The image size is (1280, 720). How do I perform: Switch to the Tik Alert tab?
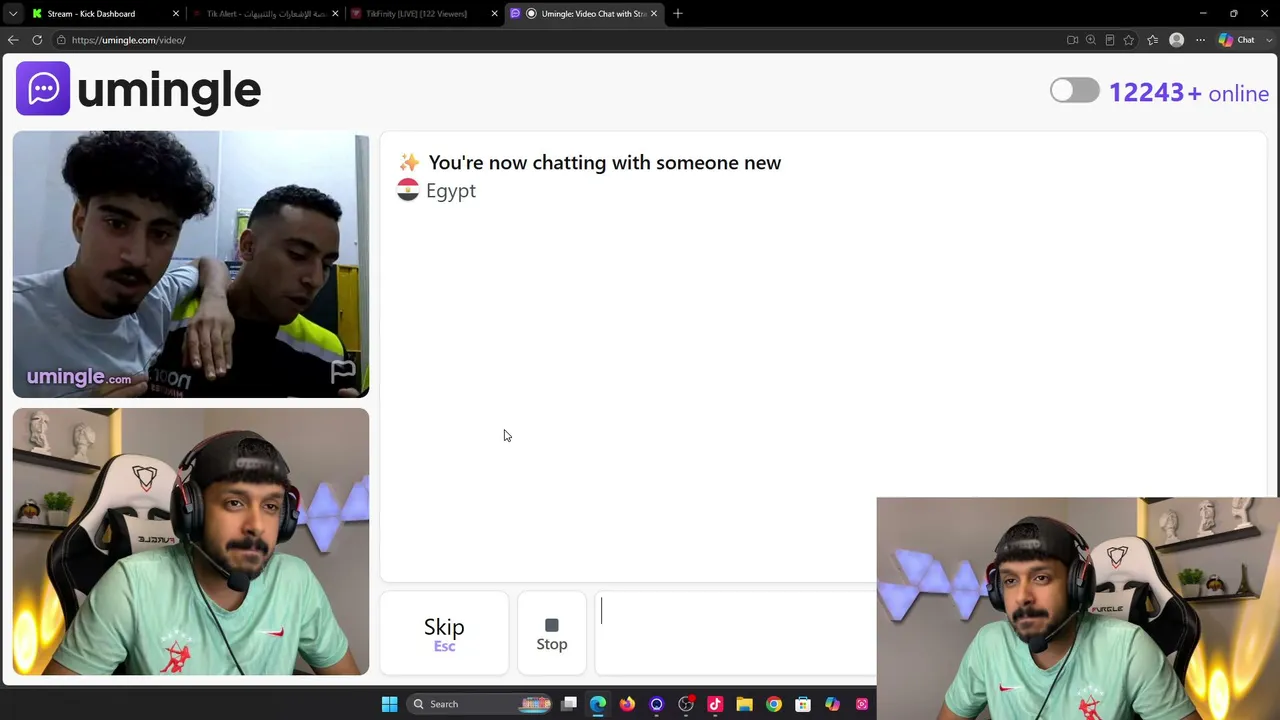(265, 13)
